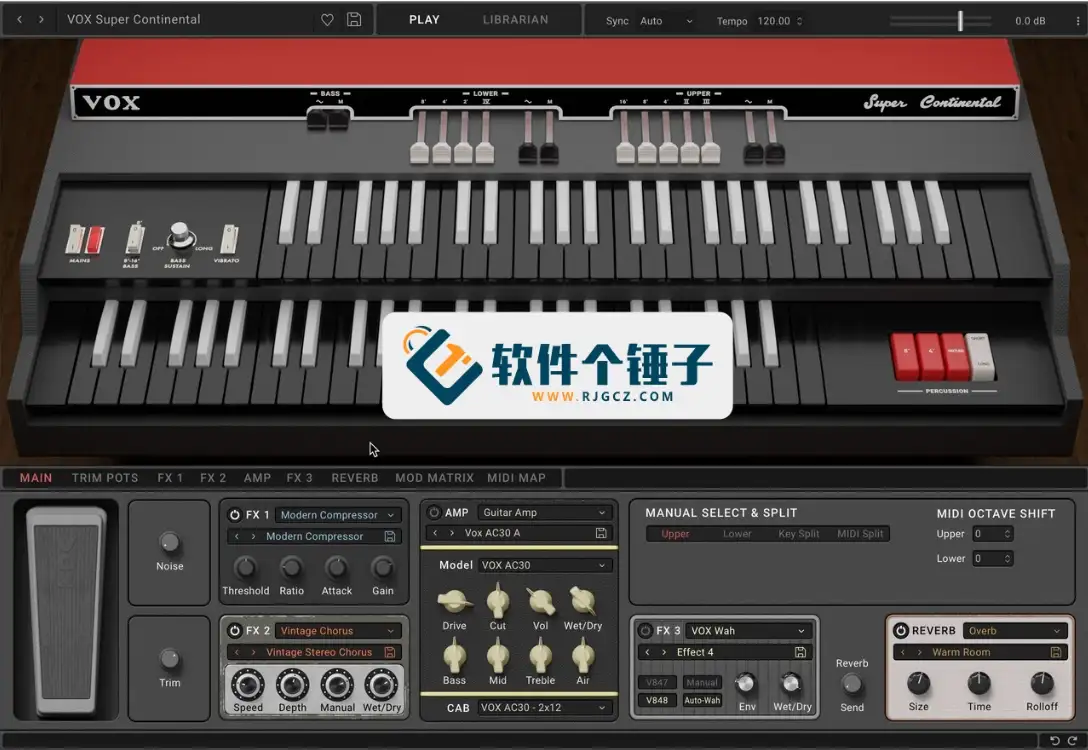Viewport: 1088px width, 750px height.
Task: Save the Modern Compressor FX 1 preset
Action: pos(390,536)
